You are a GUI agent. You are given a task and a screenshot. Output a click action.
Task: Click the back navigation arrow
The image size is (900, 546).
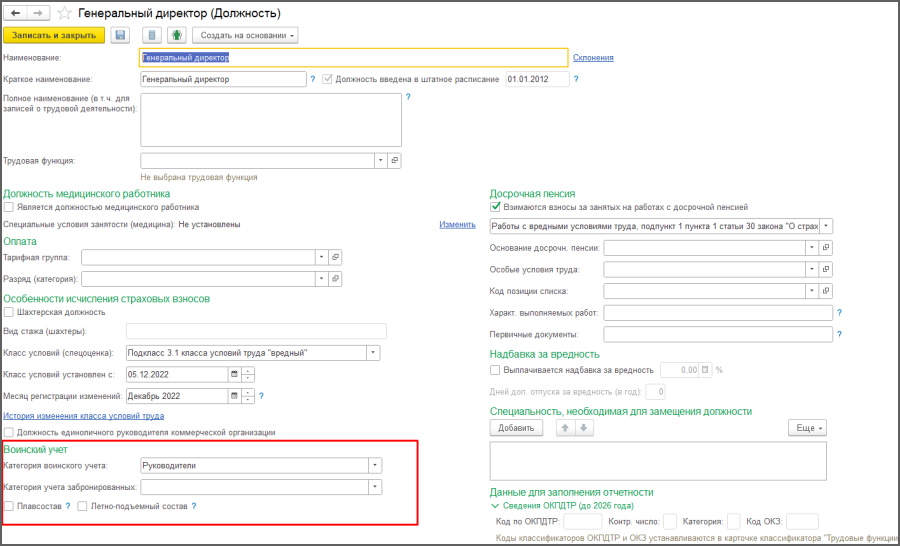click(16, 13)
